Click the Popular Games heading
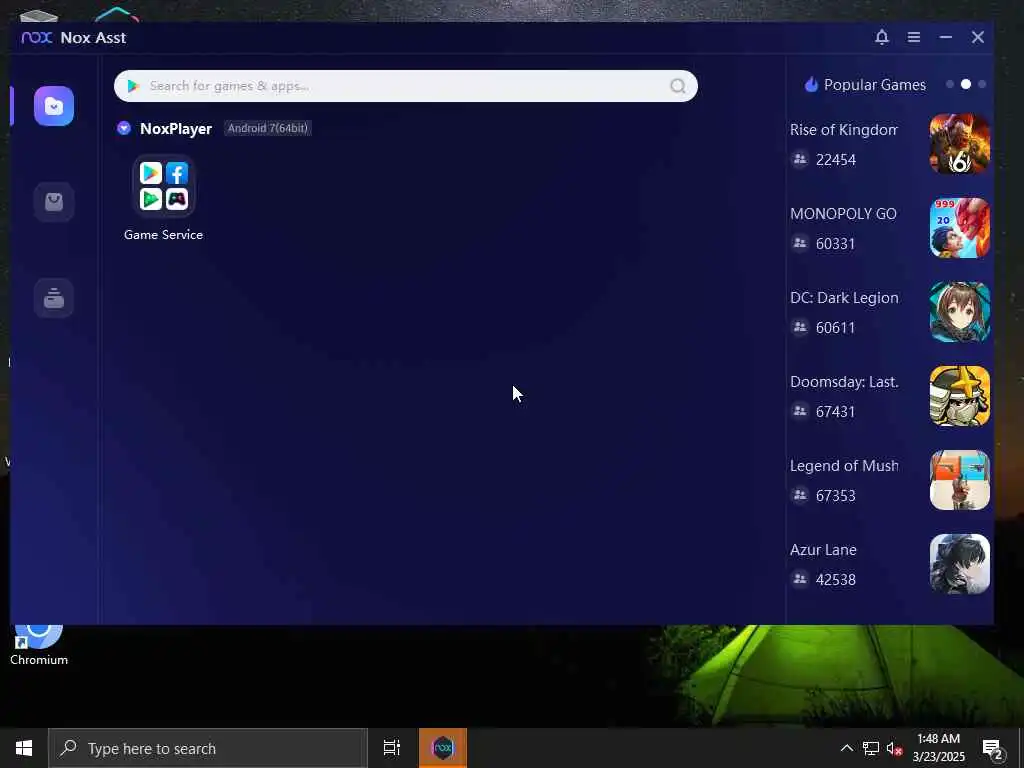The height and width of the screenshot is (768, 1024). (x=874, y=85)
